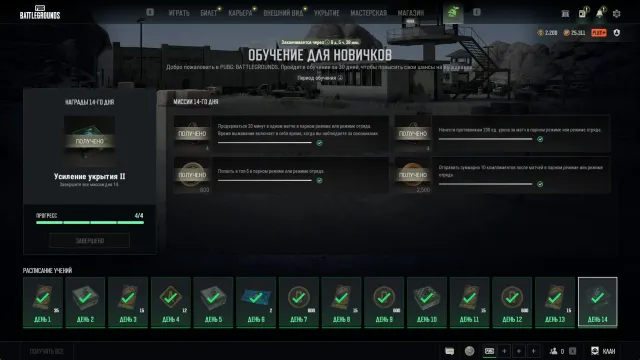Click the 4/4 progress bar
Image resolution: width=640 pixels, height=360 pixels.
90,222
